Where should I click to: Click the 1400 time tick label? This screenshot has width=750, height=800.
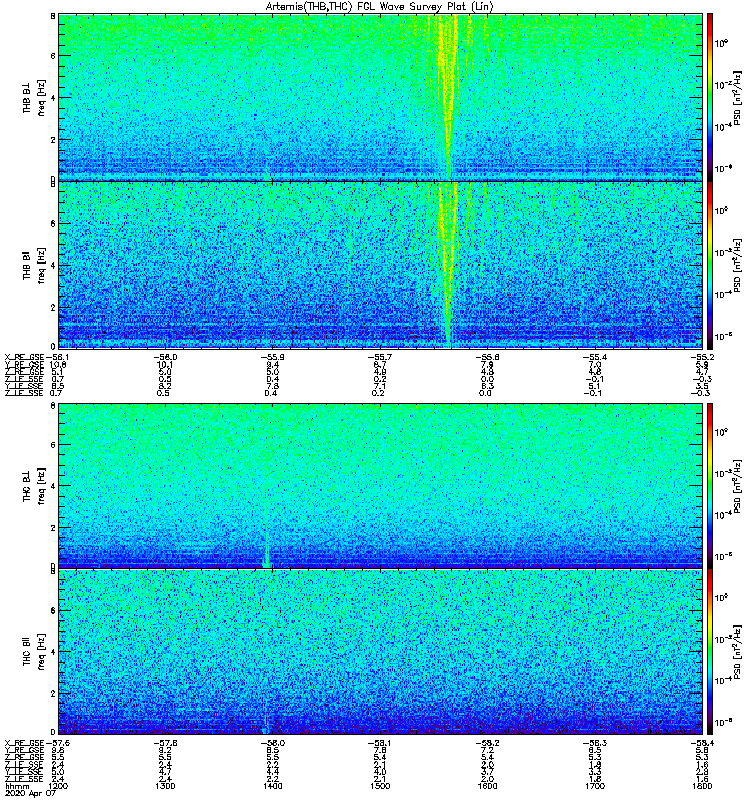pos(272,786)
